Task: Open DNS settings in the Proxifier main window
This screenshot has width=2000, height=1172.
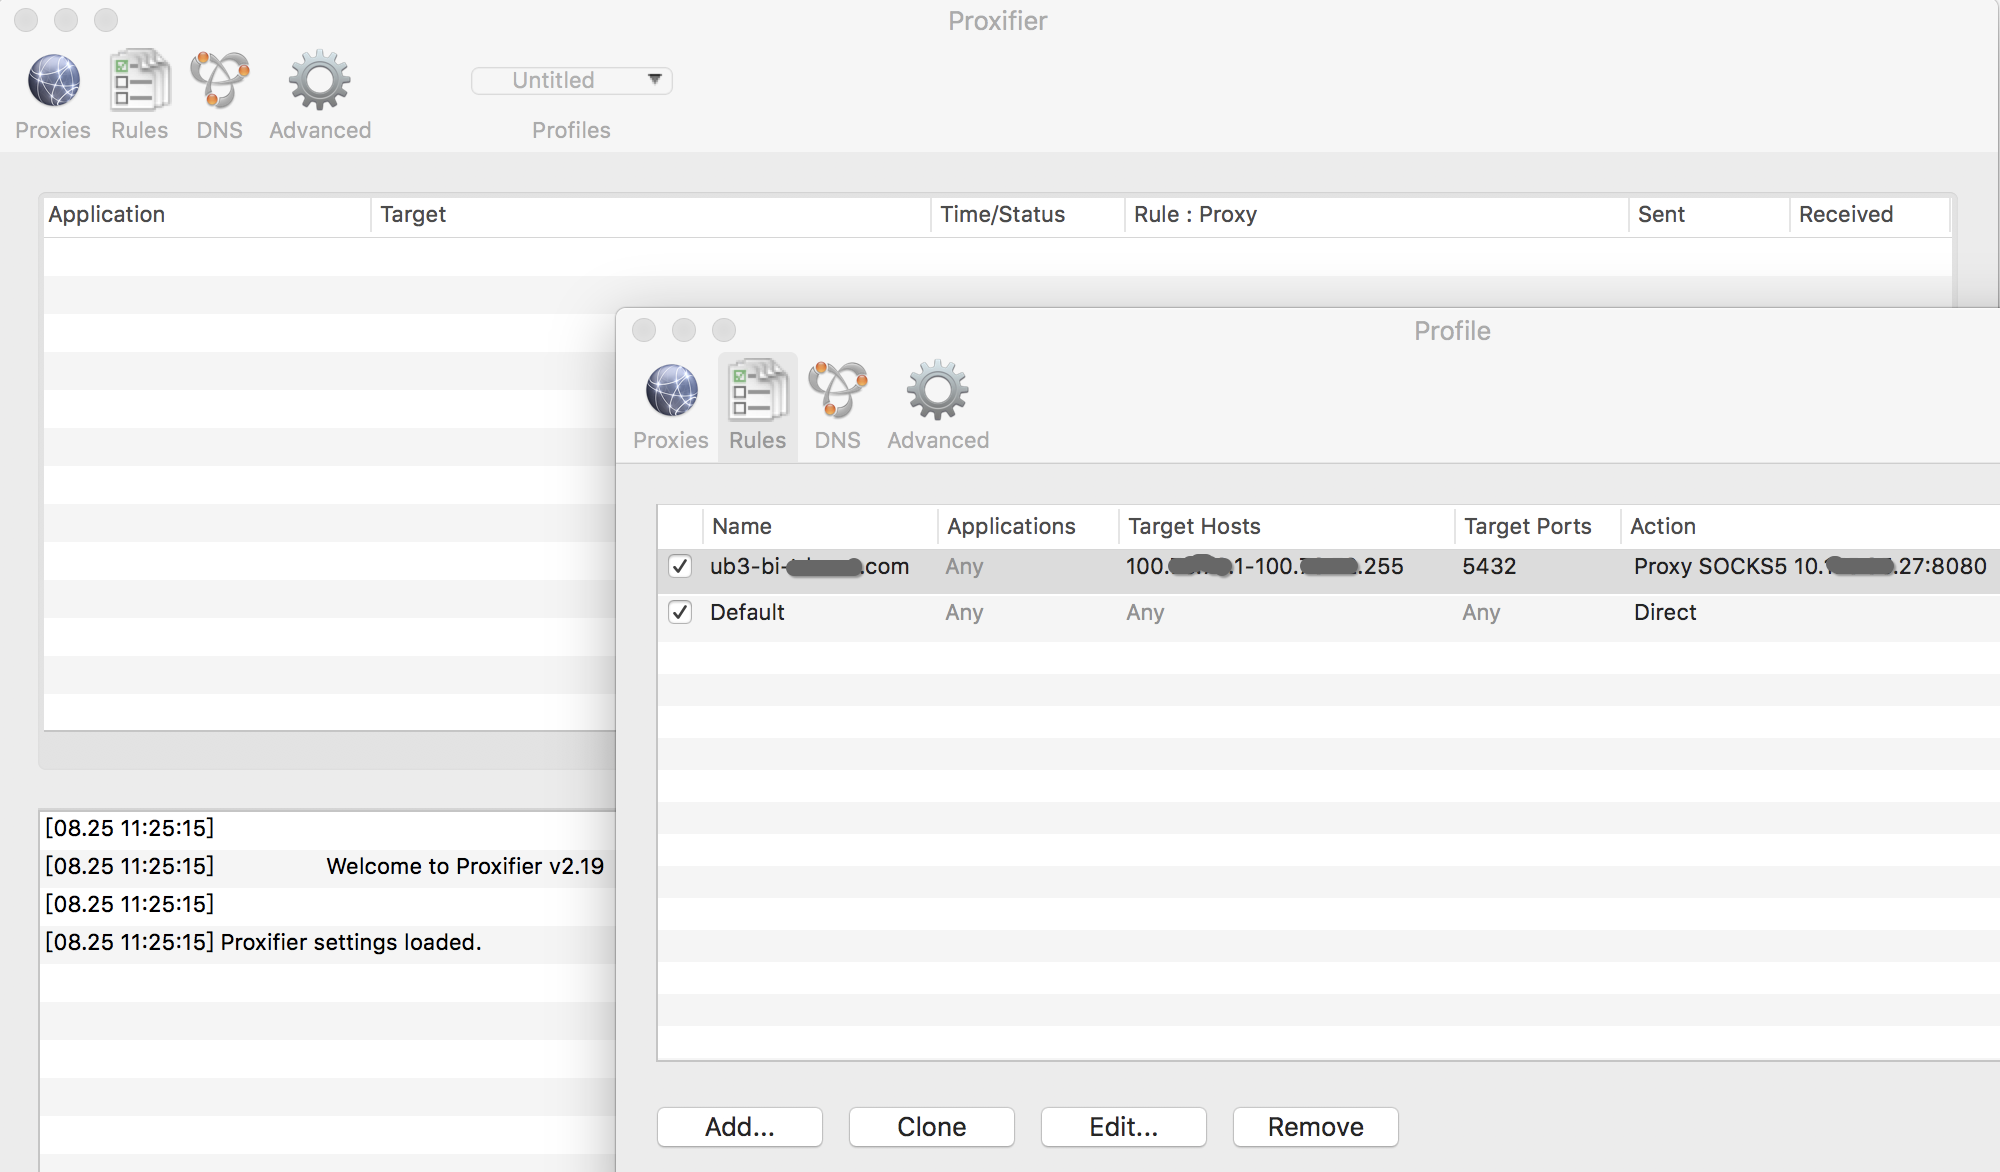Action: click(x=220, y=96)
